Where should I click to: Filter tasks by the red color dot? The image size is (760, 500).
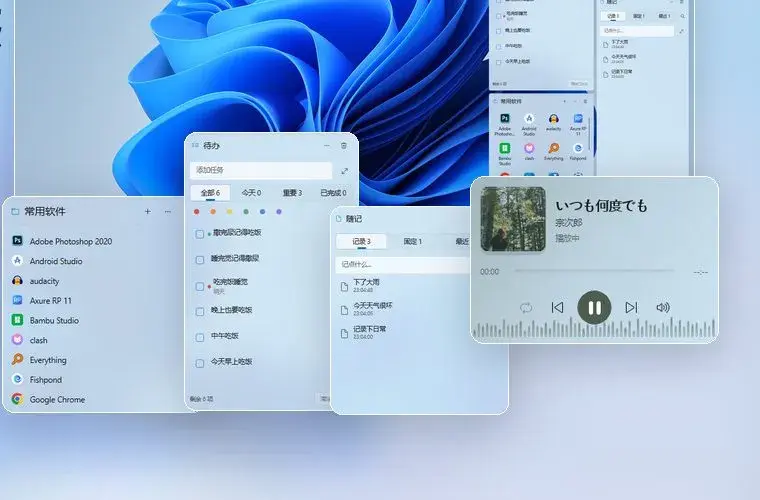point(196,212)
